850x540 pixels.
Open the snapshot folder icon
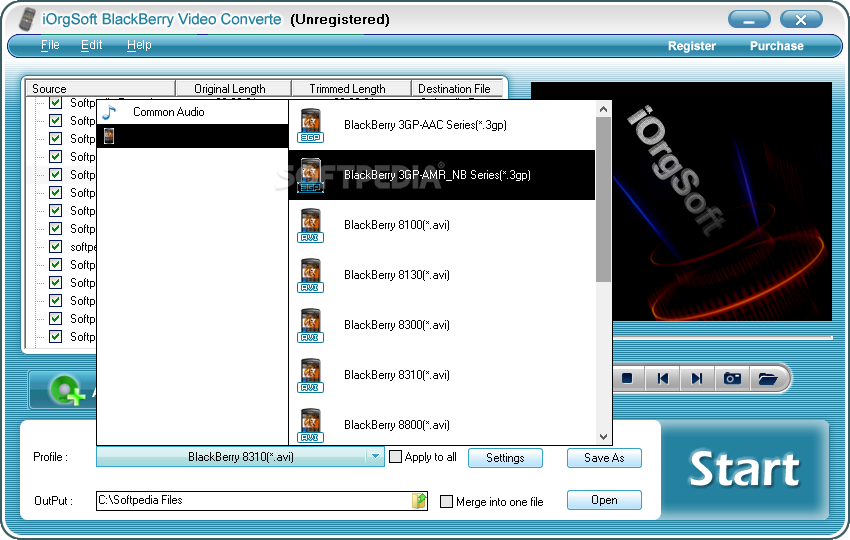point(768,378)
